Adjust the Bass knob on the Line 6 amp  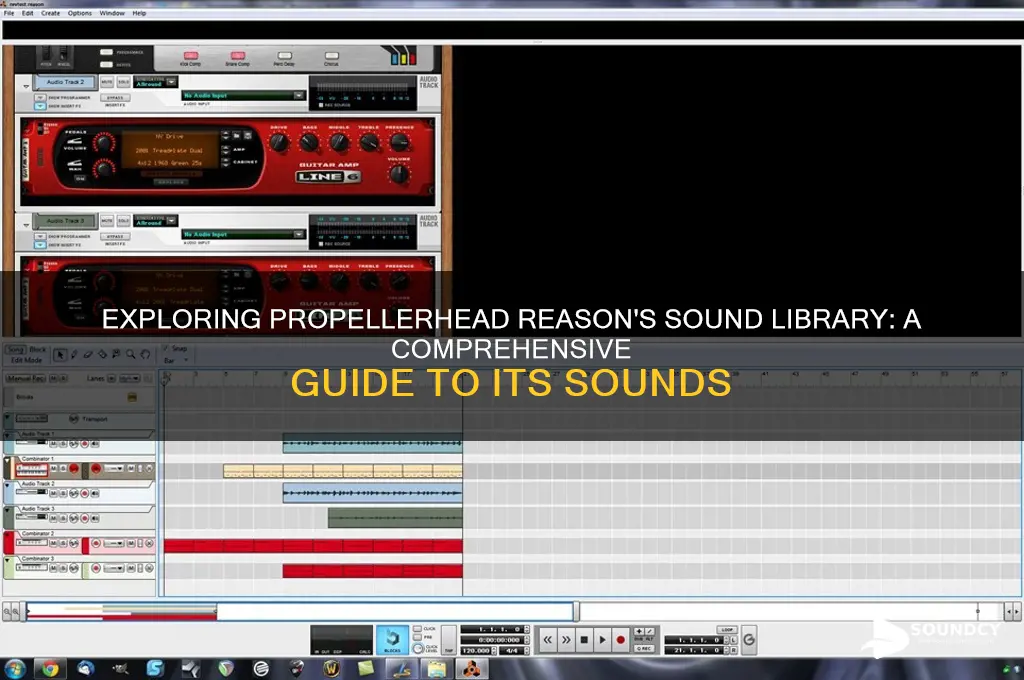click(x=309, y=142)
